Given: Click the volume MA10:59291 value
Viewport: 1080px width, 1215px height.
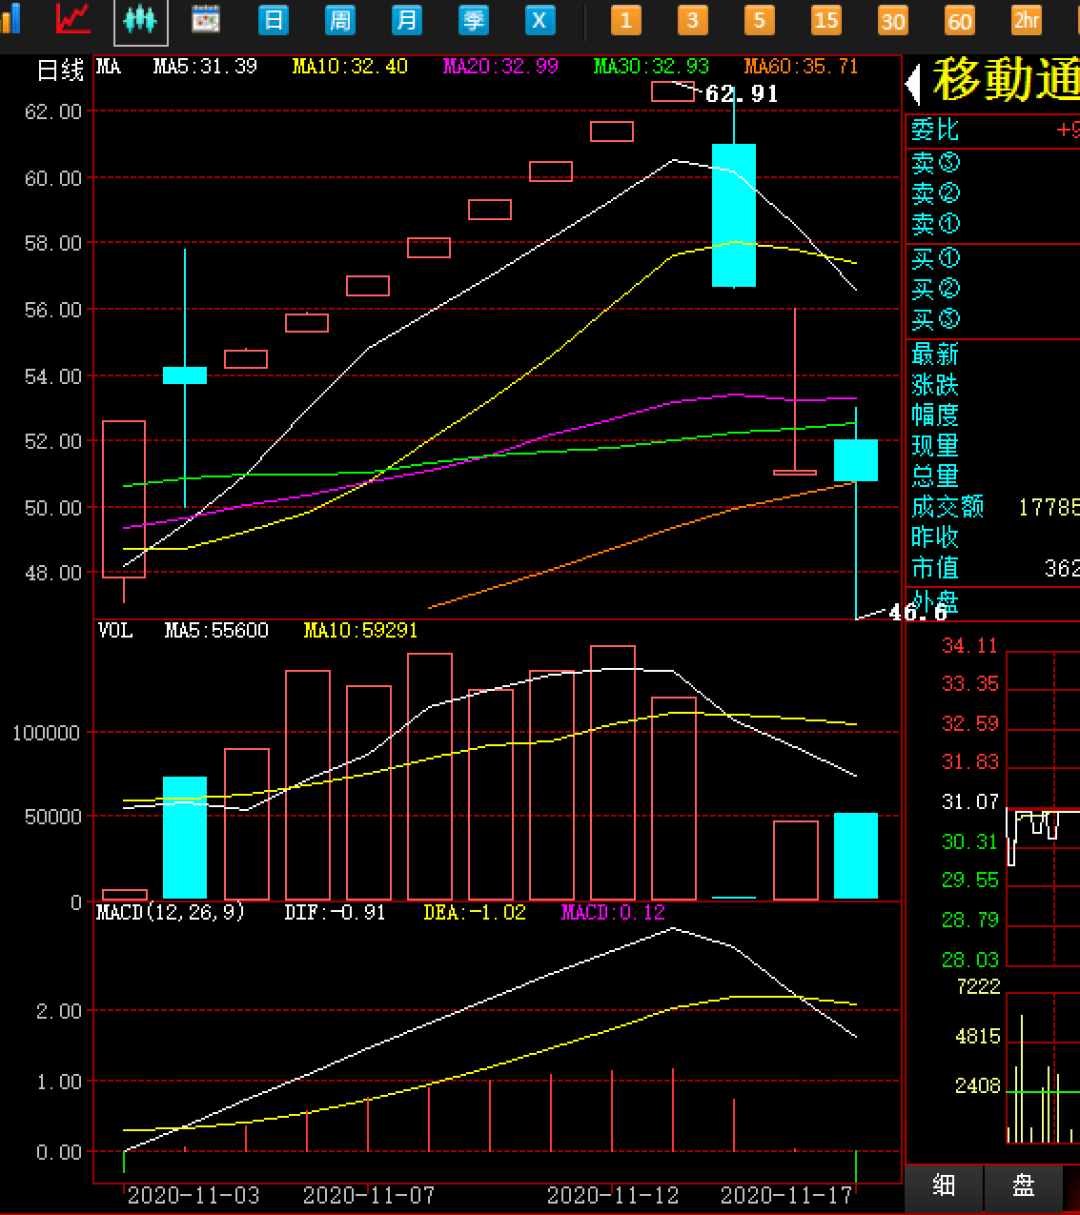Looking at the screenshot, I should (361, 631).
